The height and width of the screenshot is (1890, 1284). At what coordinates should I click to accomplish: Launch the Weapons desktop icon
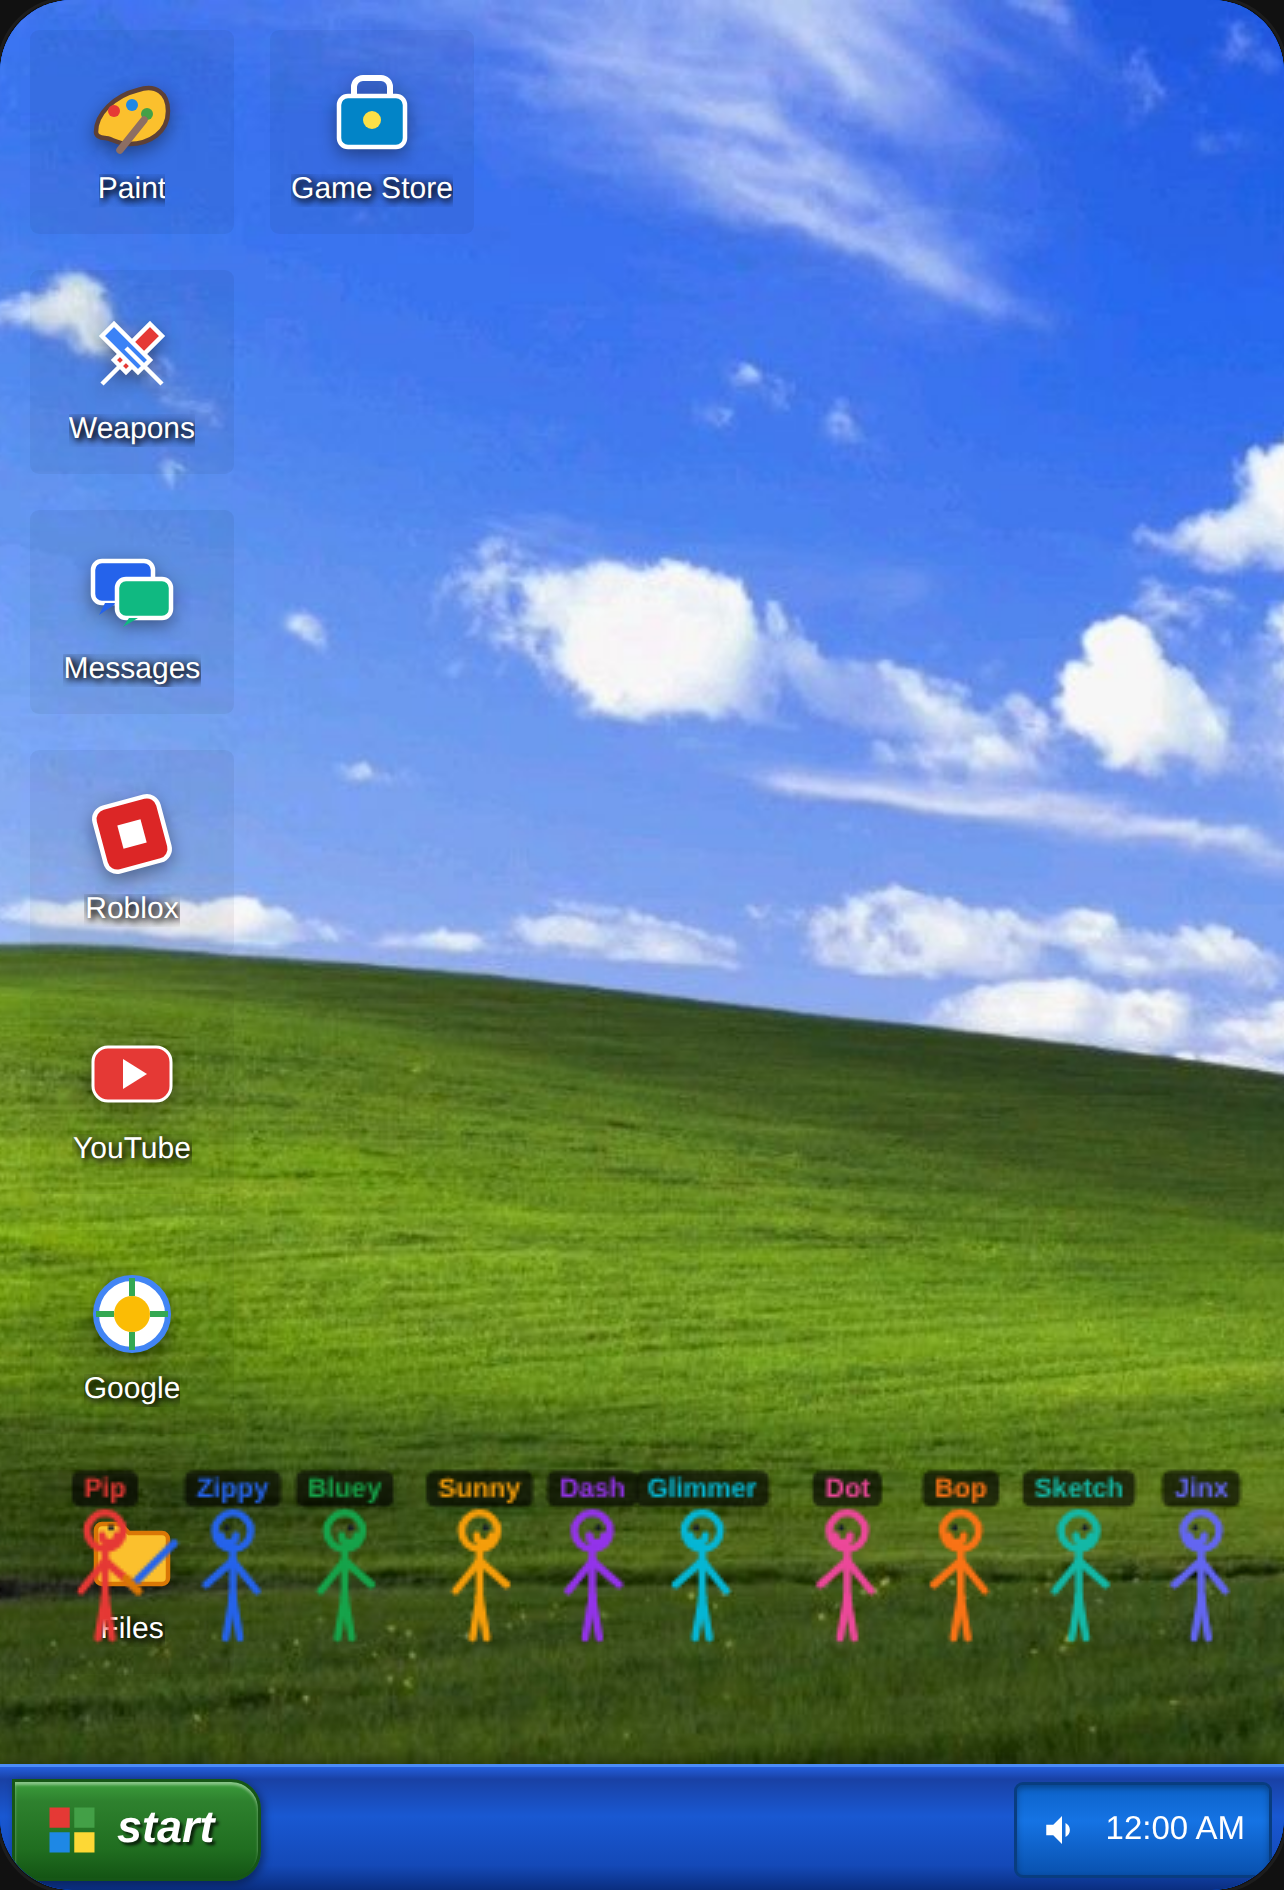[132, 372]
